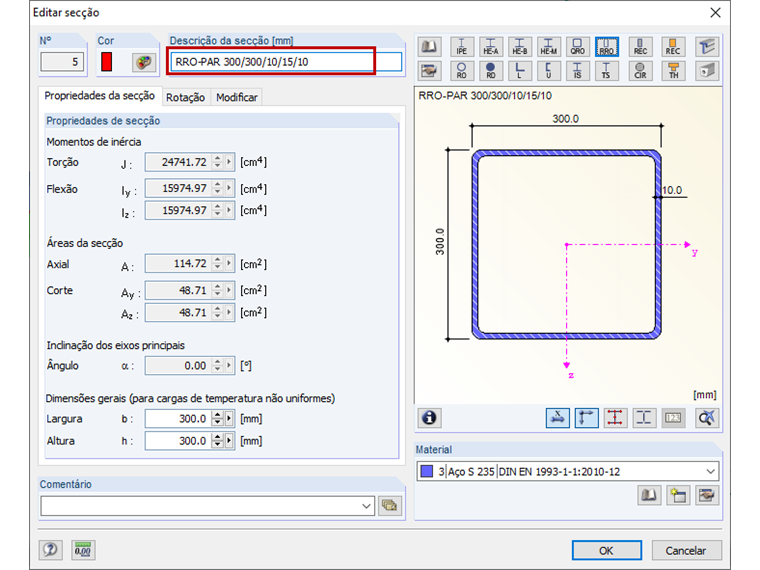Toggle stress points display
The height and width of the screenshot is (570, 760).
(x=615, y=418)
